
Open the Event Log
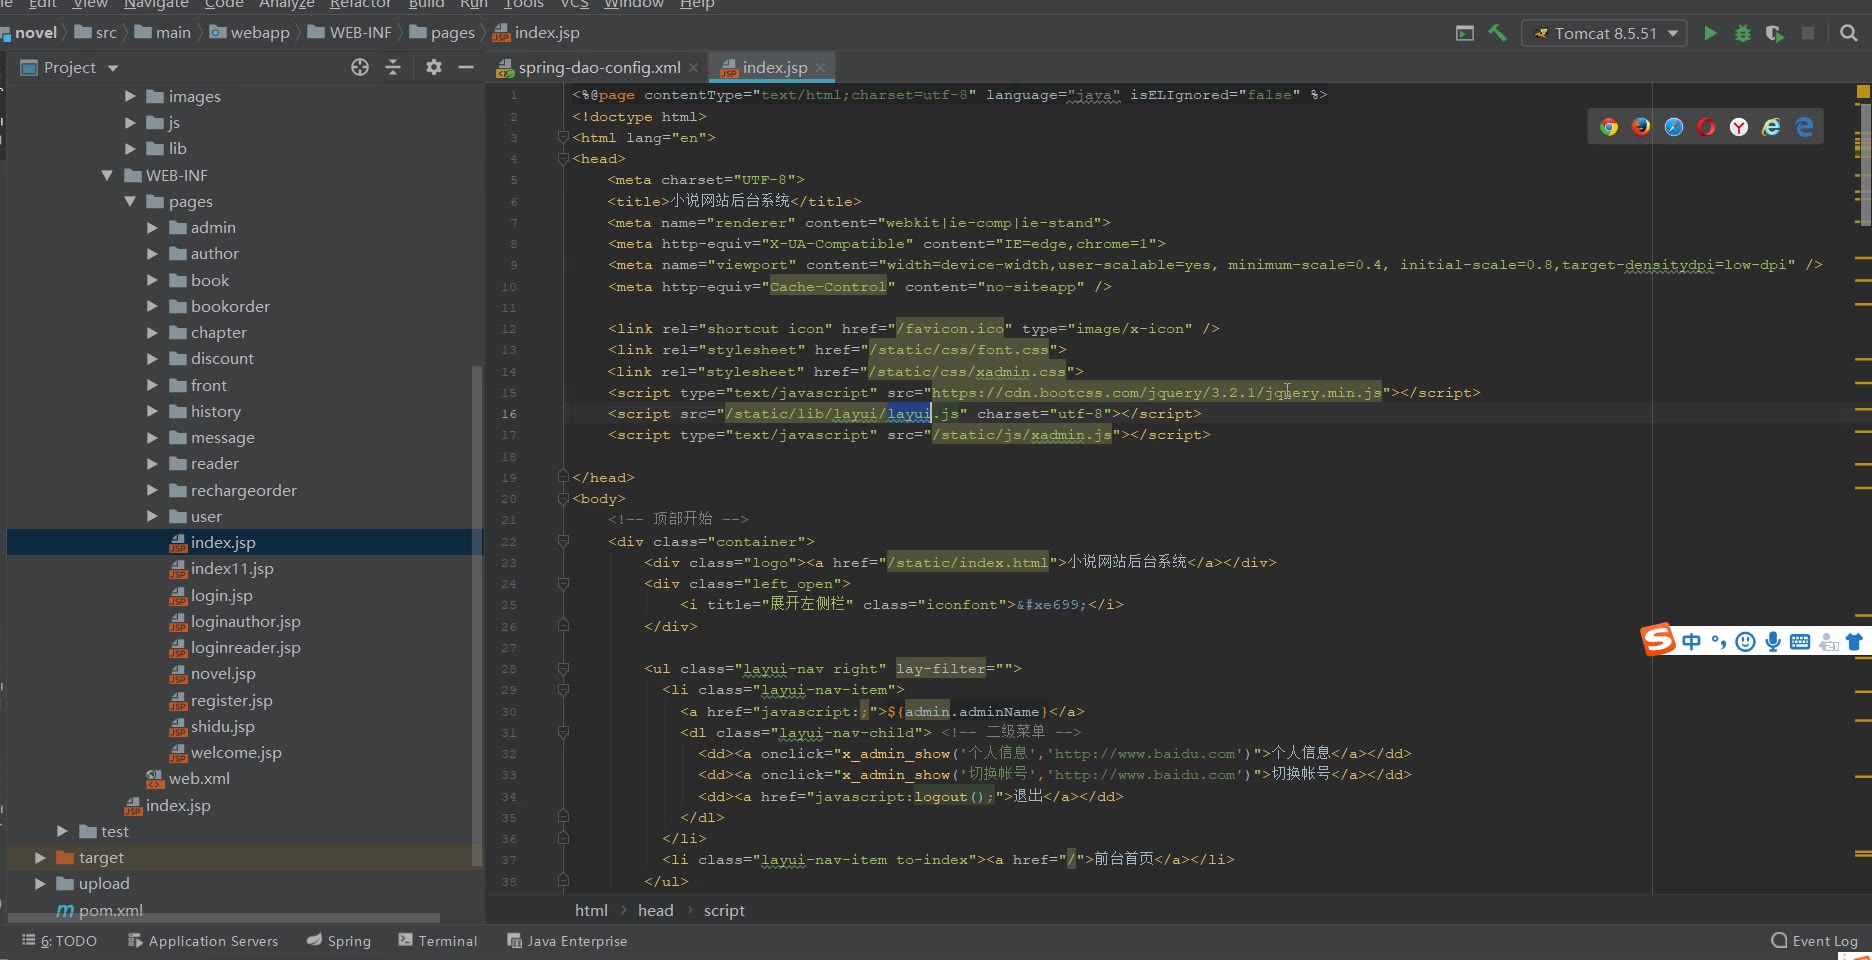coord(1815,941)
